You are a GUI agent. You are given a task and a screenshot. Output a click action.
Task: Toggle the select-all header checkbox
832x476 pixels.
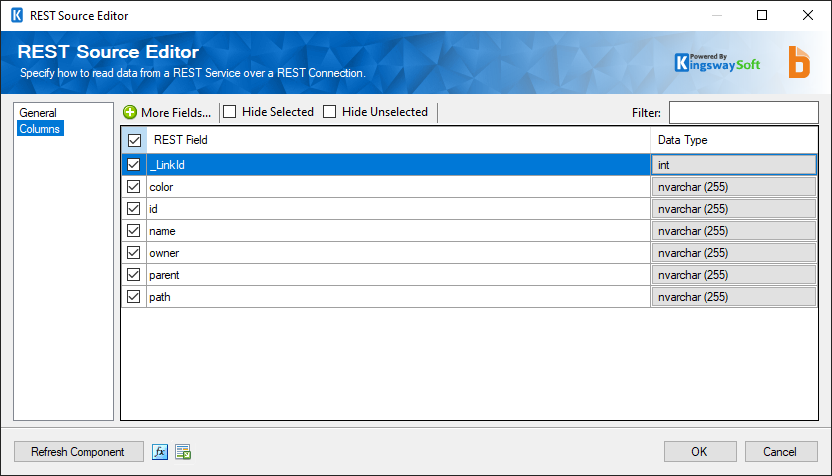pyautogui.click(x=134, y=140)
